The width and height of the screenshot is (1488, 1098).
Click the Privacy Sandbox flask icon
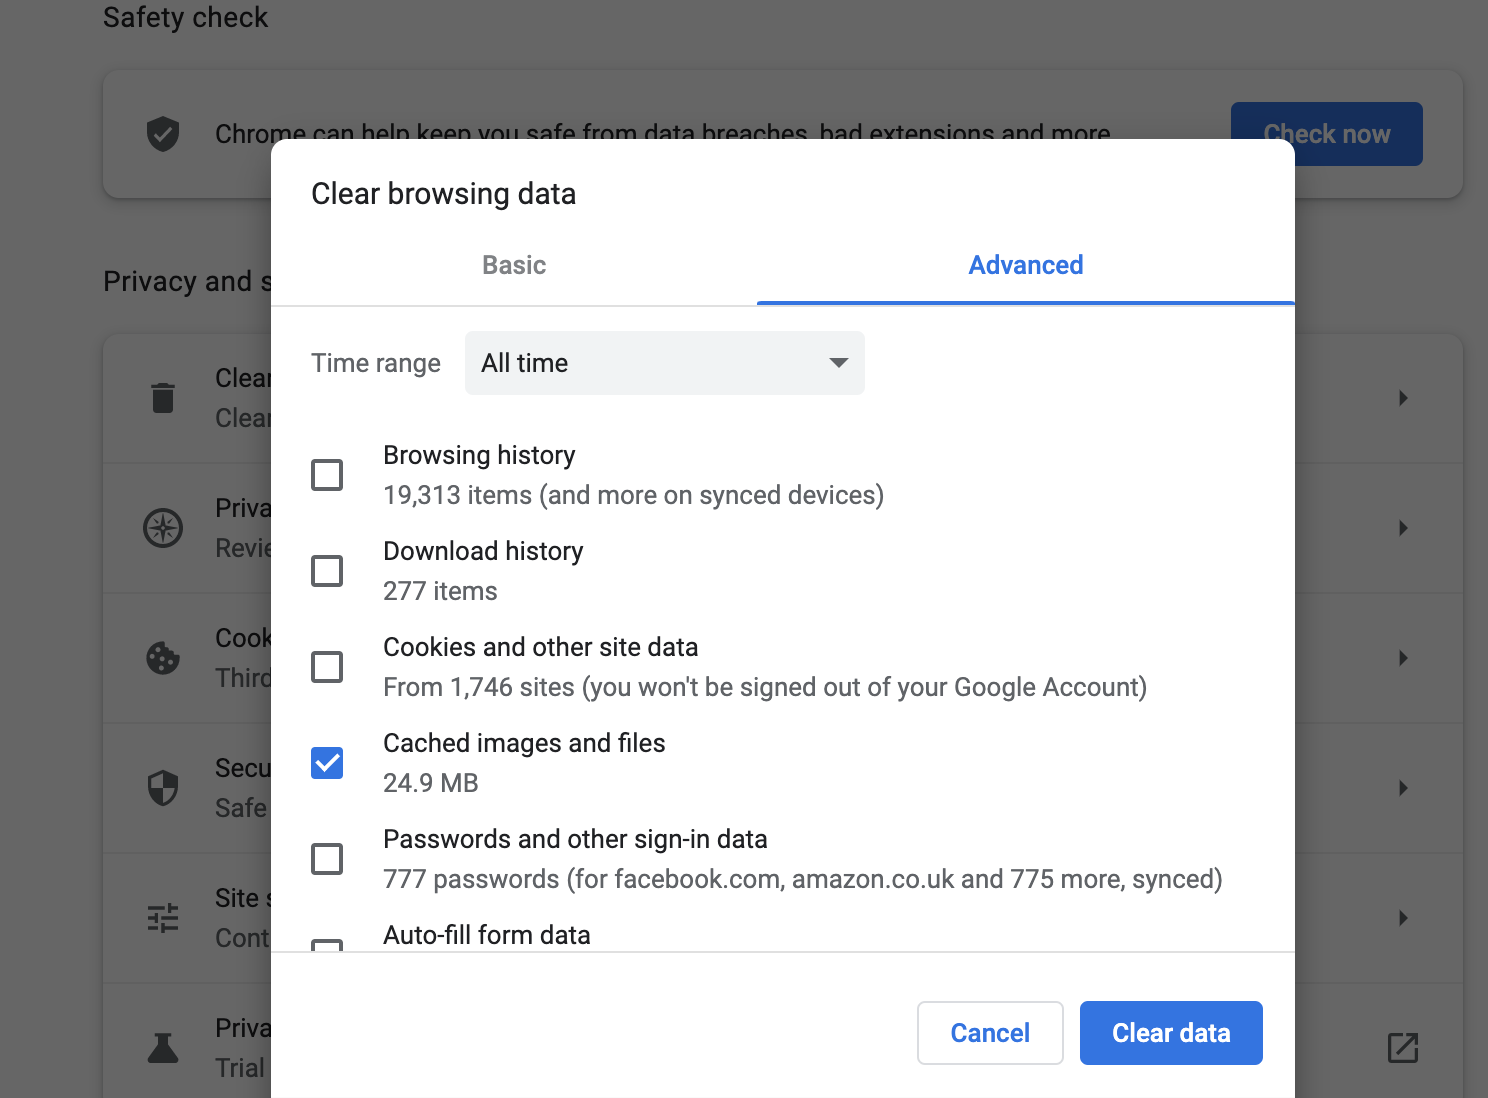click(163, 1048)
